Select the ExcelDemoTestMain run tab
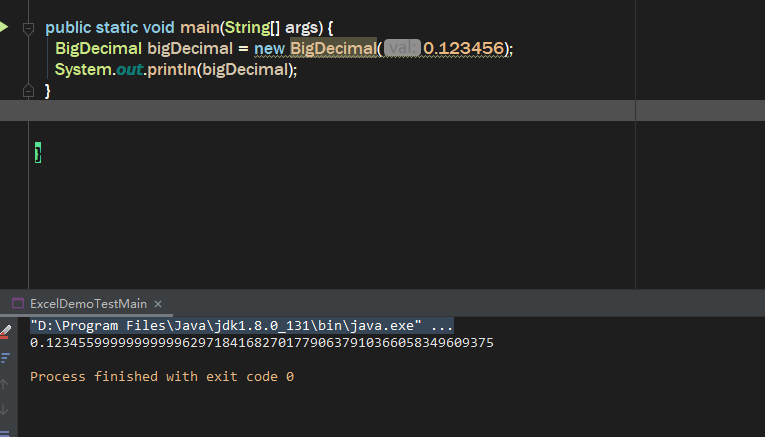The image size is (765, 437). (88, 303)
